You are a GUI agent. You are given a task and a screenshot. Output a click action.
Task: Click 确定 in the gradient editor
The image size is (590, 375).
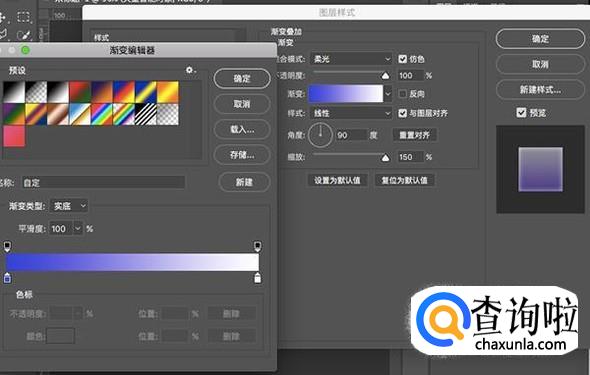pos(242,79)
